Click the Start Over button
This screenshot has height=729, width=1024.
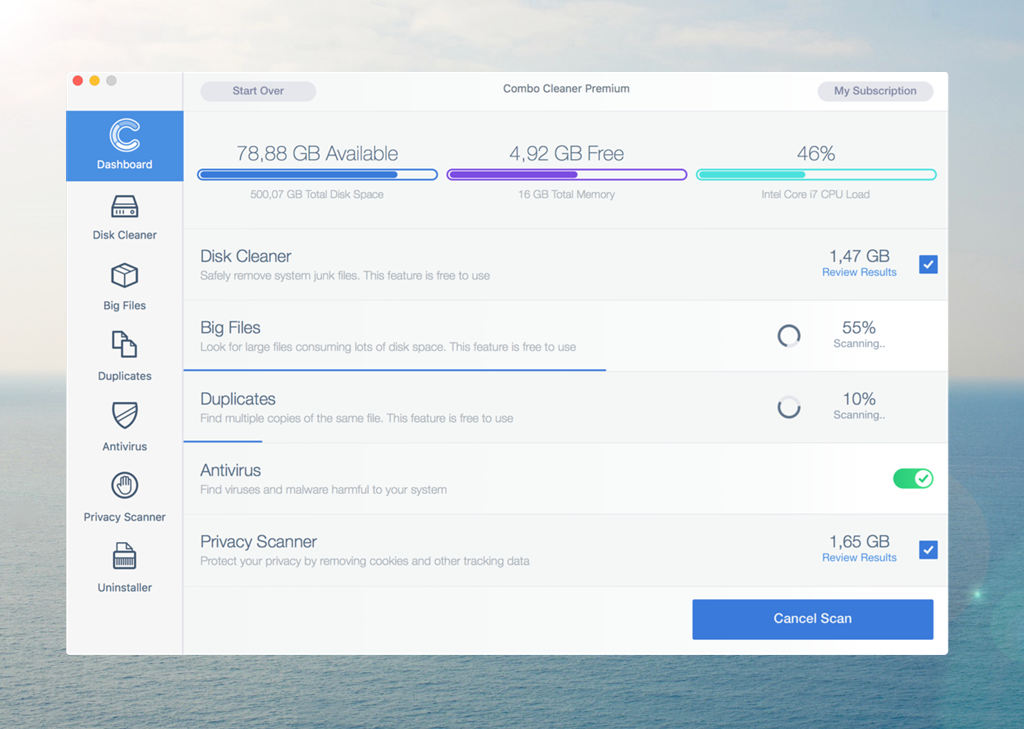point(258,91)
